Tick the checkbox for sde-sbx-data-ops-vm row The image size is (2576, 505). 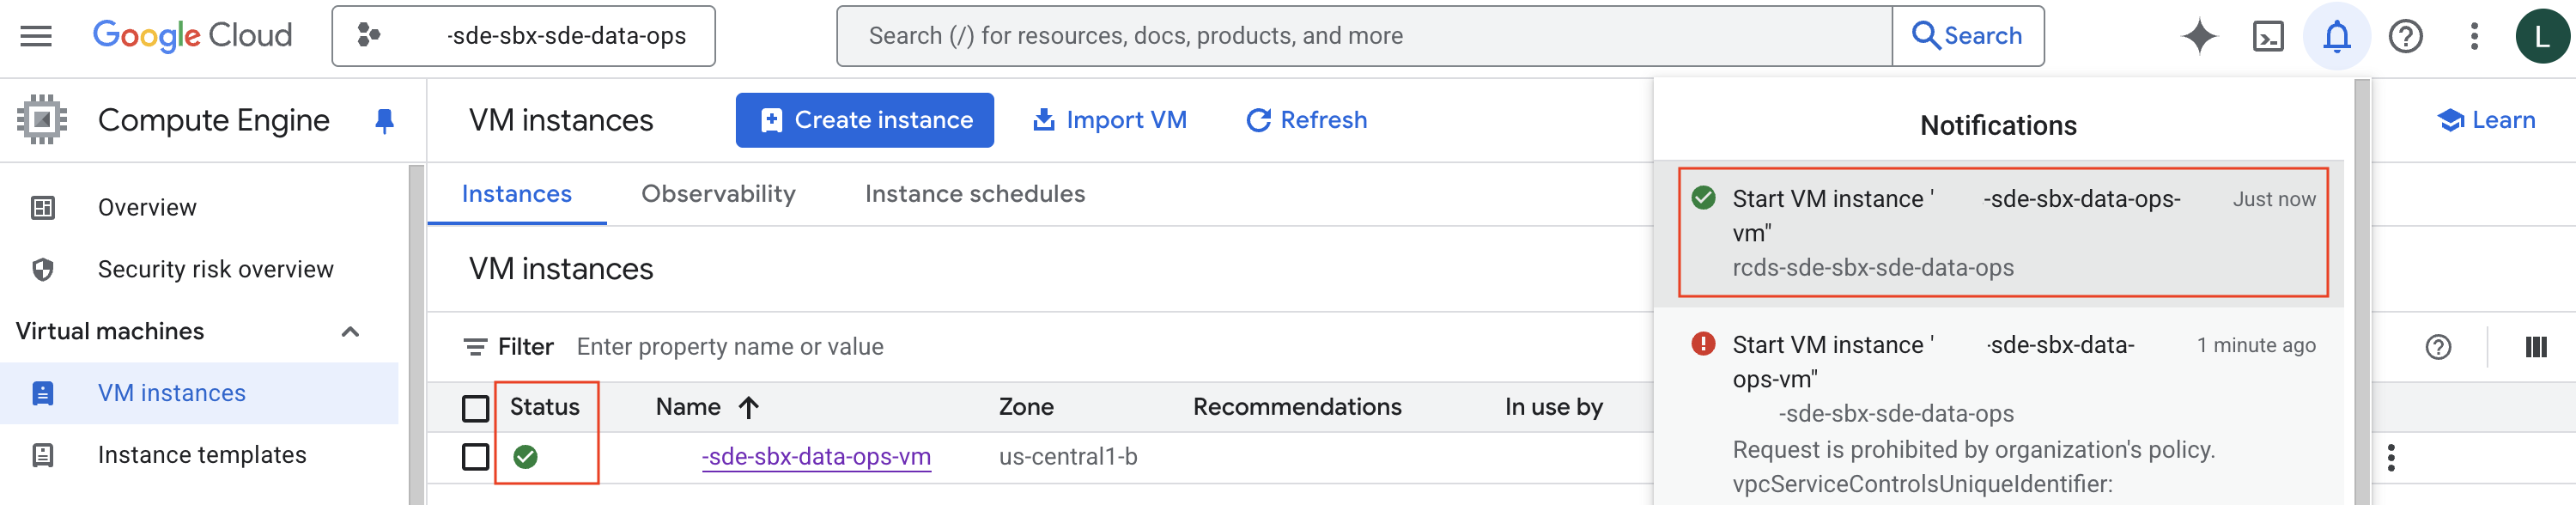(476, 457)
